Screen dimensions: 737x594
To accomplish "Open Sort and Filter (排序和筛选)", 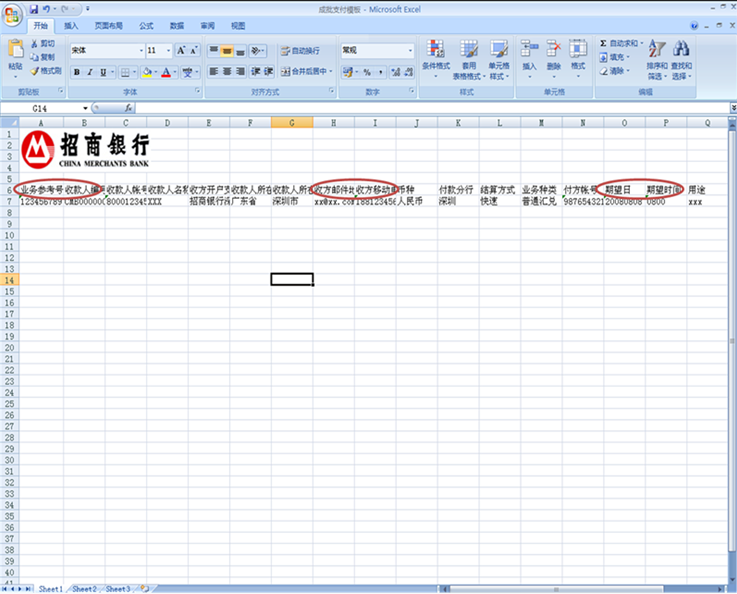I will tap(656, 50).
